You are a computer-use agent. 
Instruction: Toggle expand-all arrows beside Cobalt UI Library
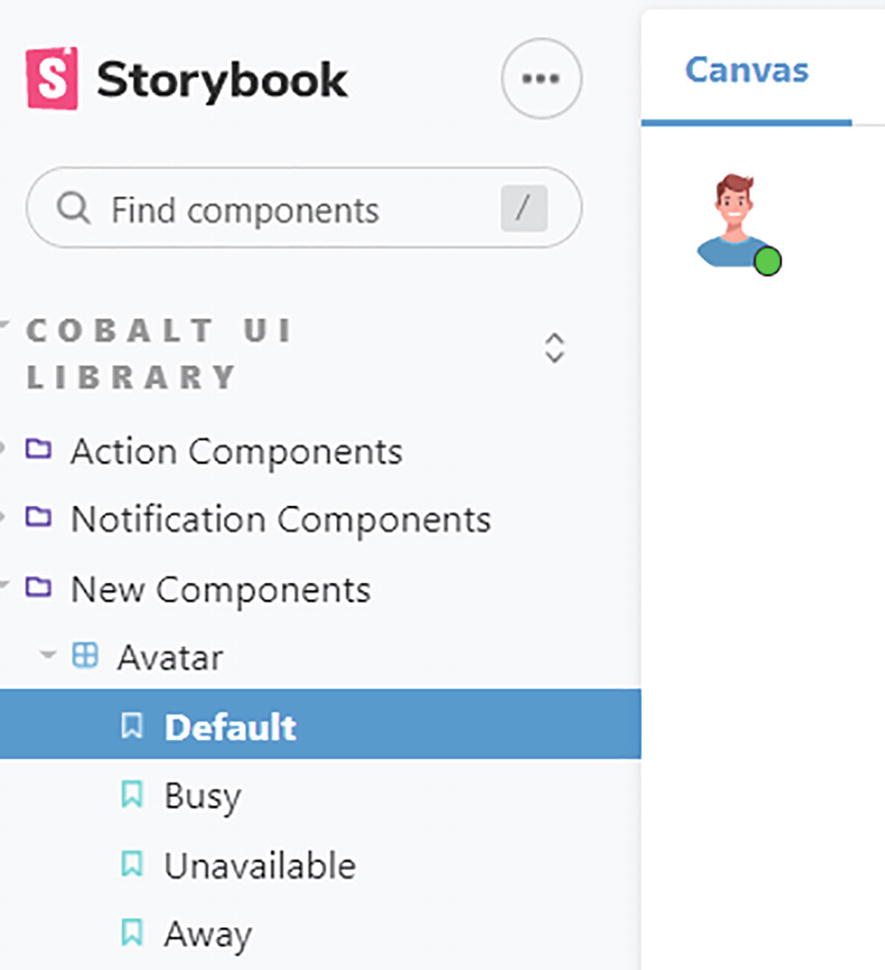click(x=554, y=348)
